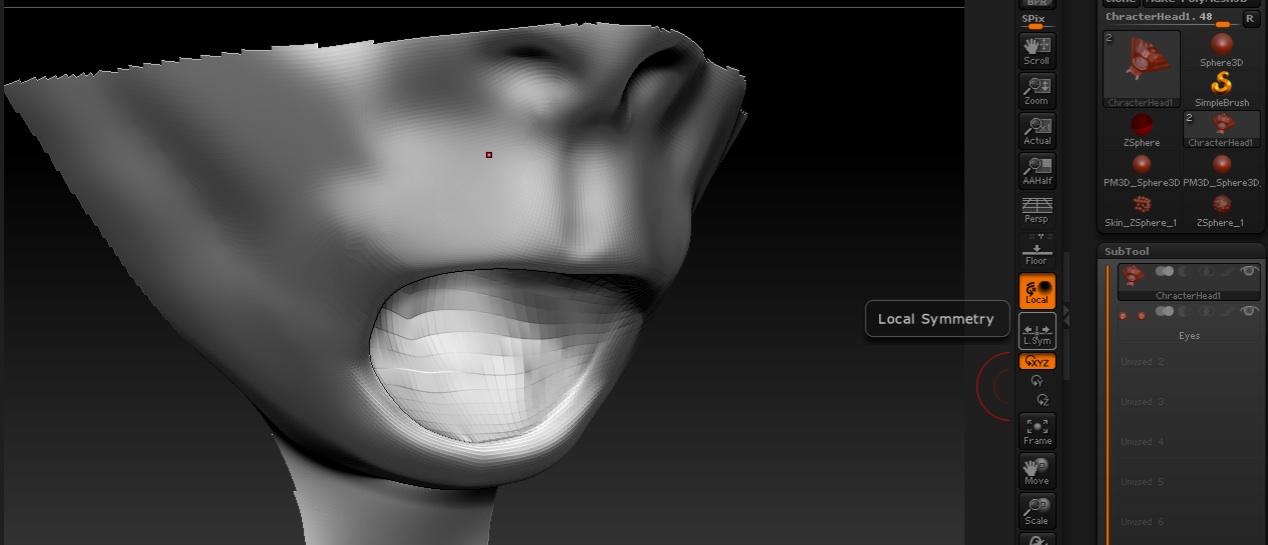Toggle Persp perspective view

pos(1037,210)
